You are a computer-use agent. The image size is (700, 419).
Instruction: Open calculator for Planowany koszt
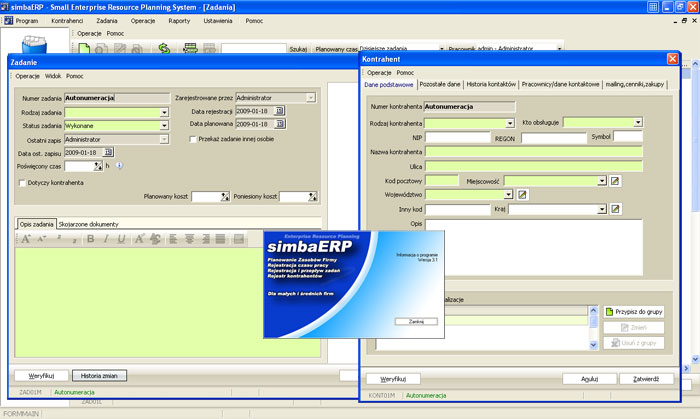tap(225, 196)
